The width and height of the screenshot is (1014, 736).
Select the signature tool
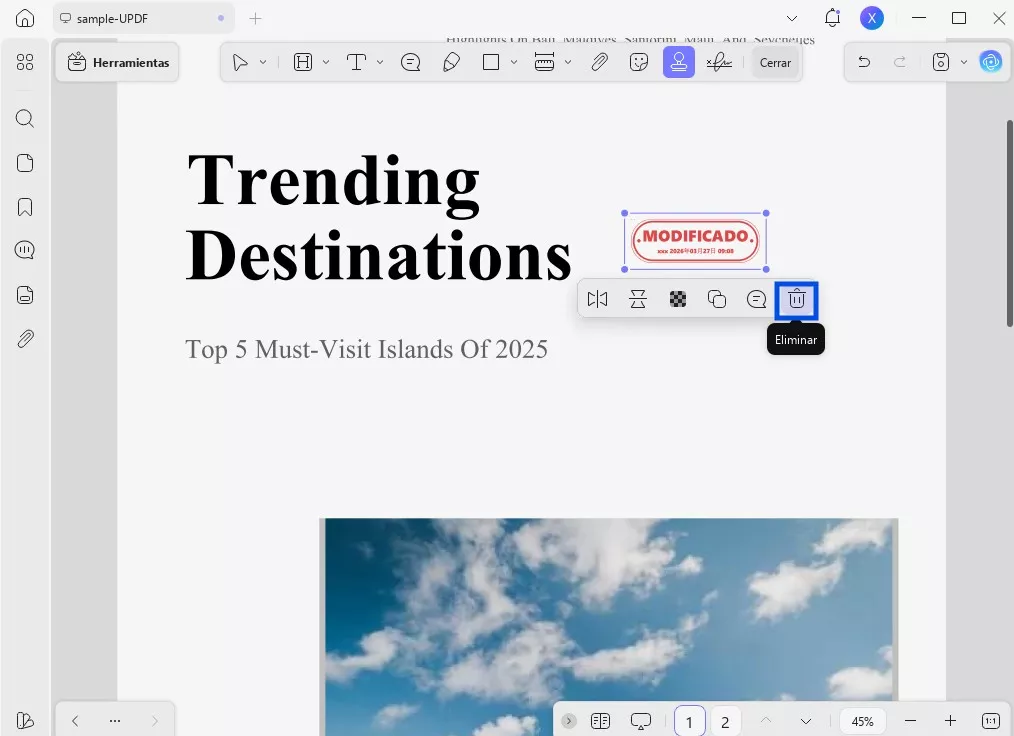click(718, 62)
